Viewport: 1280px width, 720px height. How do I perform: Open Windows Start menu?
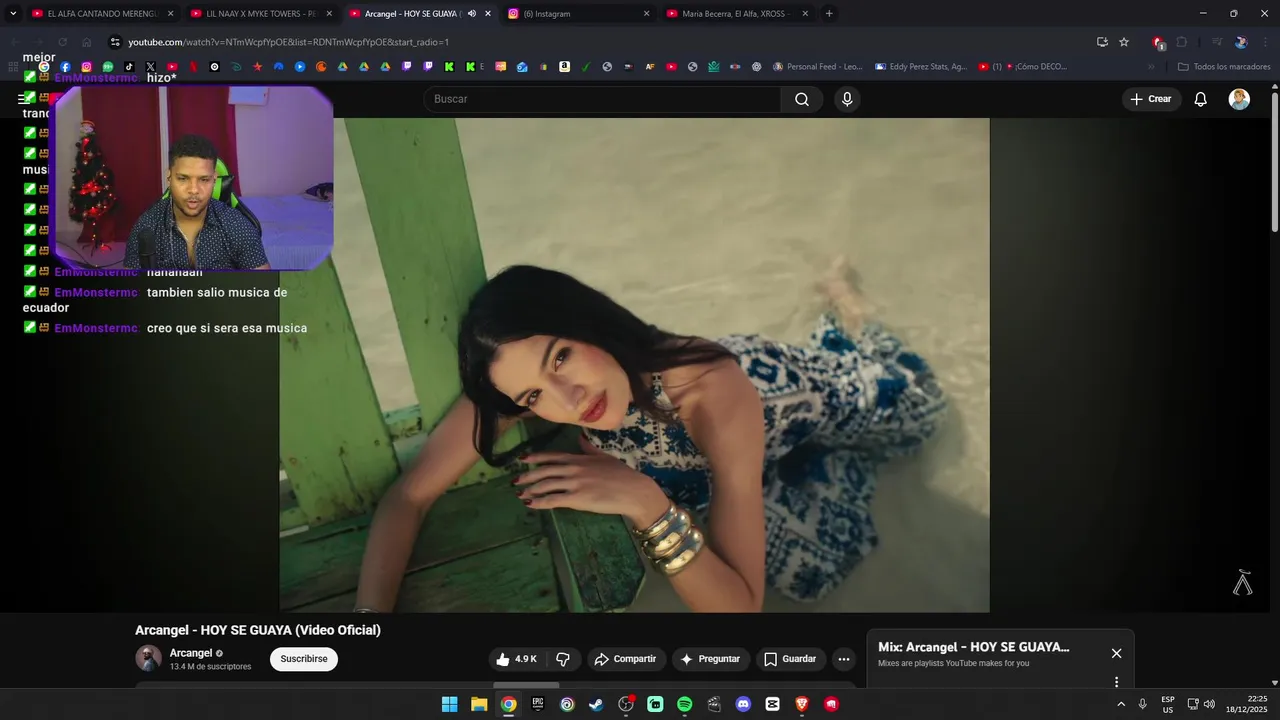click(x=450, y=704)
